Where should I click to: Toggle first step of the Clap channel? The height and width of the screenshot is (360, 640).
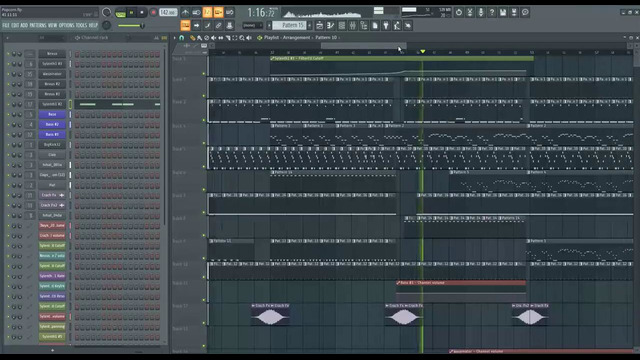pos(77,155)
